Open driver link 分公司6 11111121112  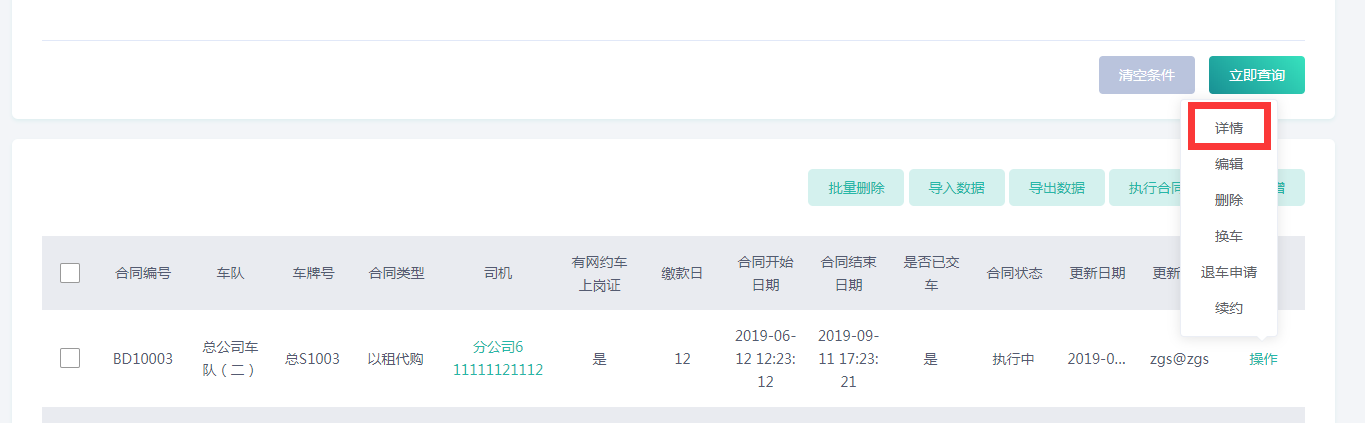[x=498, y=358]
